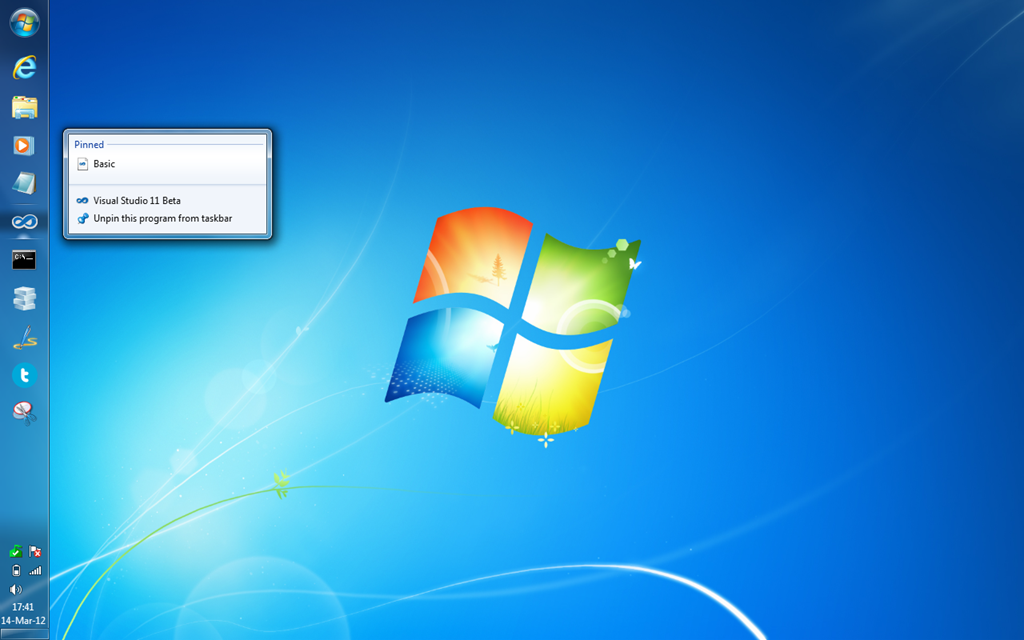Launch Windows Media Player from taskbar
The width and height of the screenshot is (1024, 640).
[24, 145]
